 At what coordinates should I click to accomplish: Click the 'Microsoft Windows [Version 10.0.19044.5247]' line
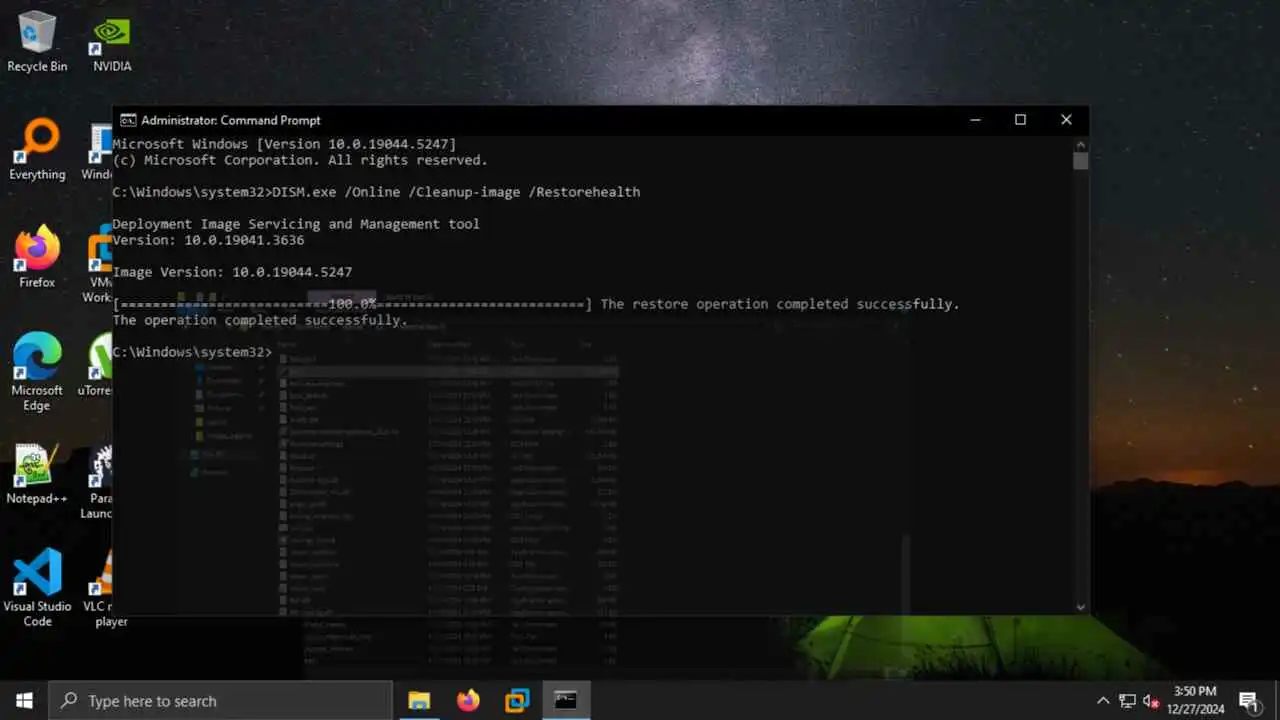tap(284, 144)
